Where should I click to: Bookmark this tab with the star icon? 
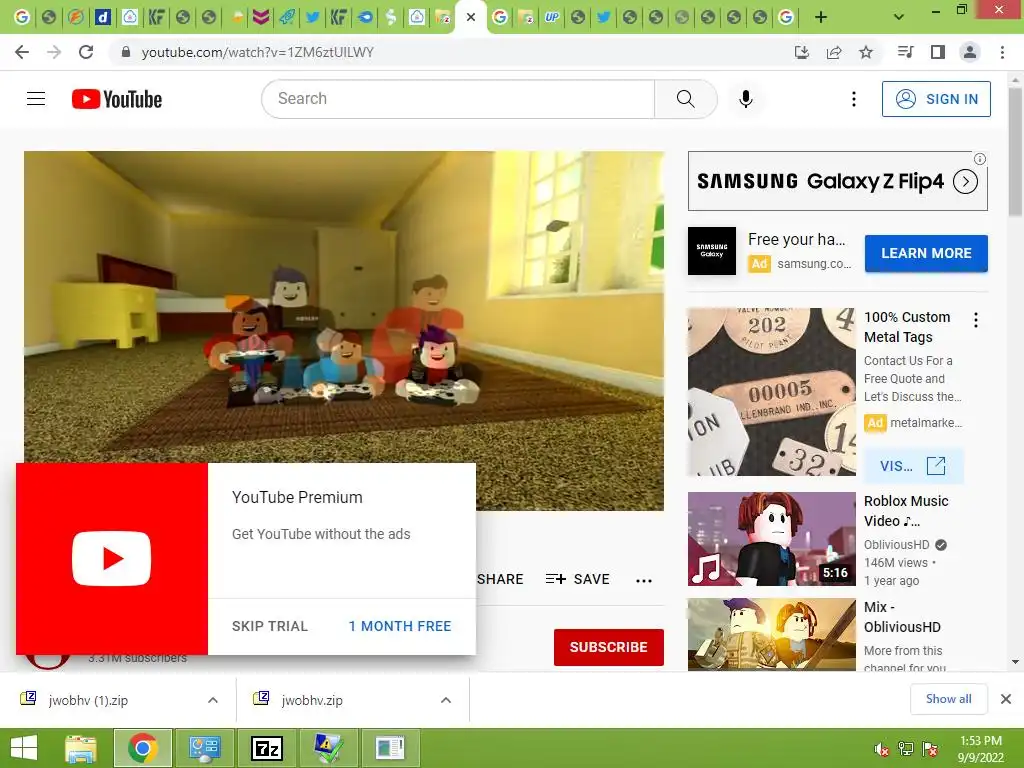pyautogui.click(x=866, y=52)
